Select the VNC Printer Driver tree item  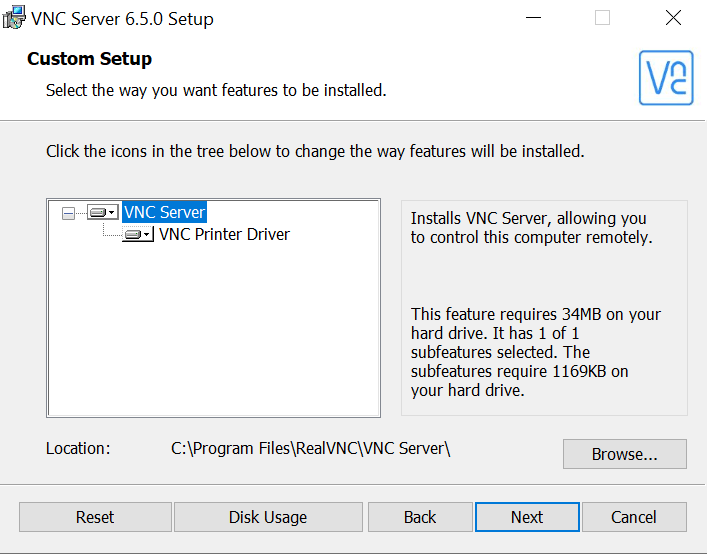[x=224, y=234]
